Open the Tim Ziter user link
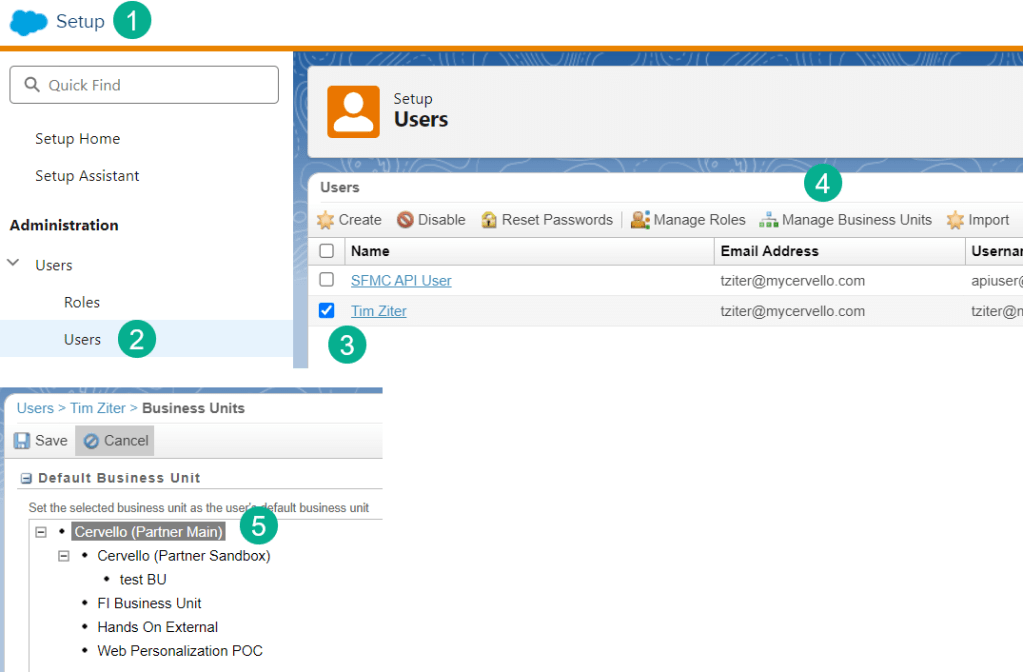1023x672 pixels. pos(378,311)
